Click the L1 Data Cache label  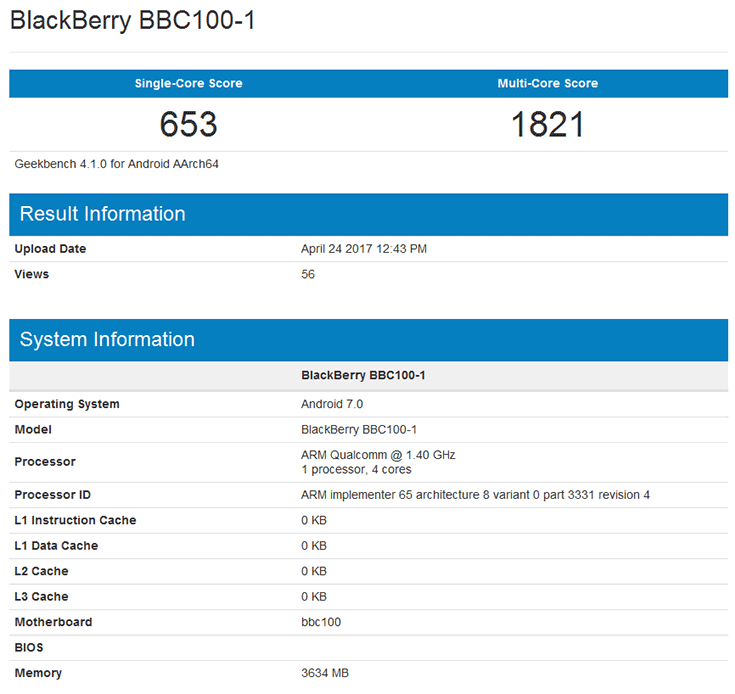click(56, 546)
